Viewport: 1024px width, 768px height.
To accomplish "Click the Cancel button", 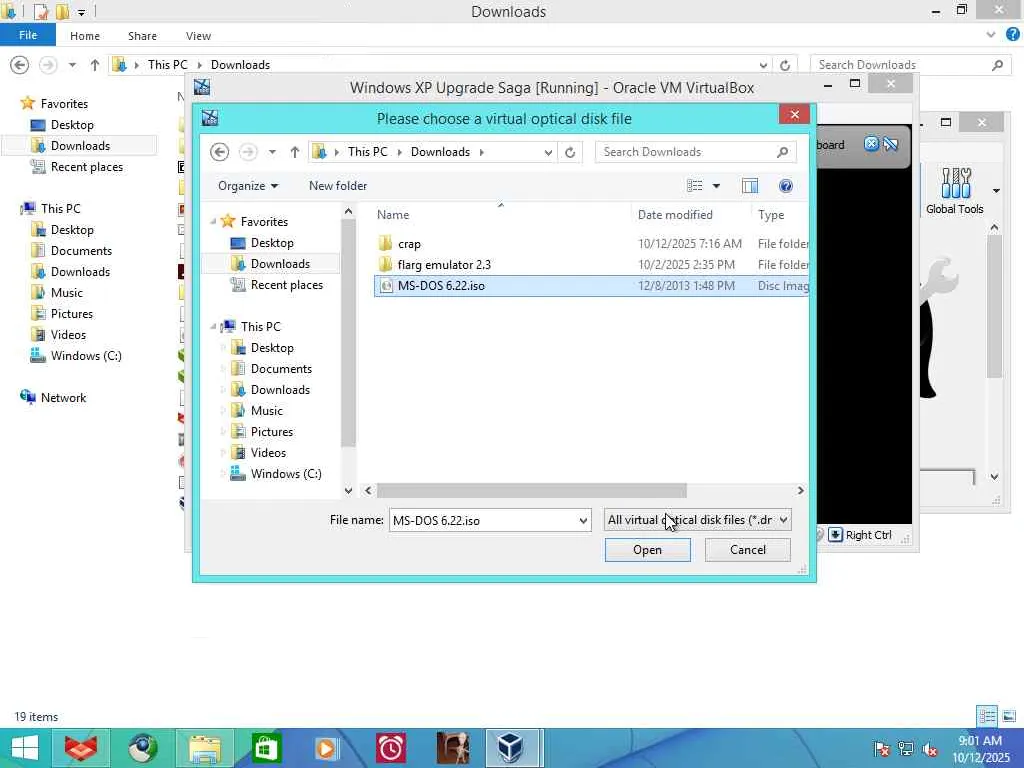I will click(x=748, y=550).
